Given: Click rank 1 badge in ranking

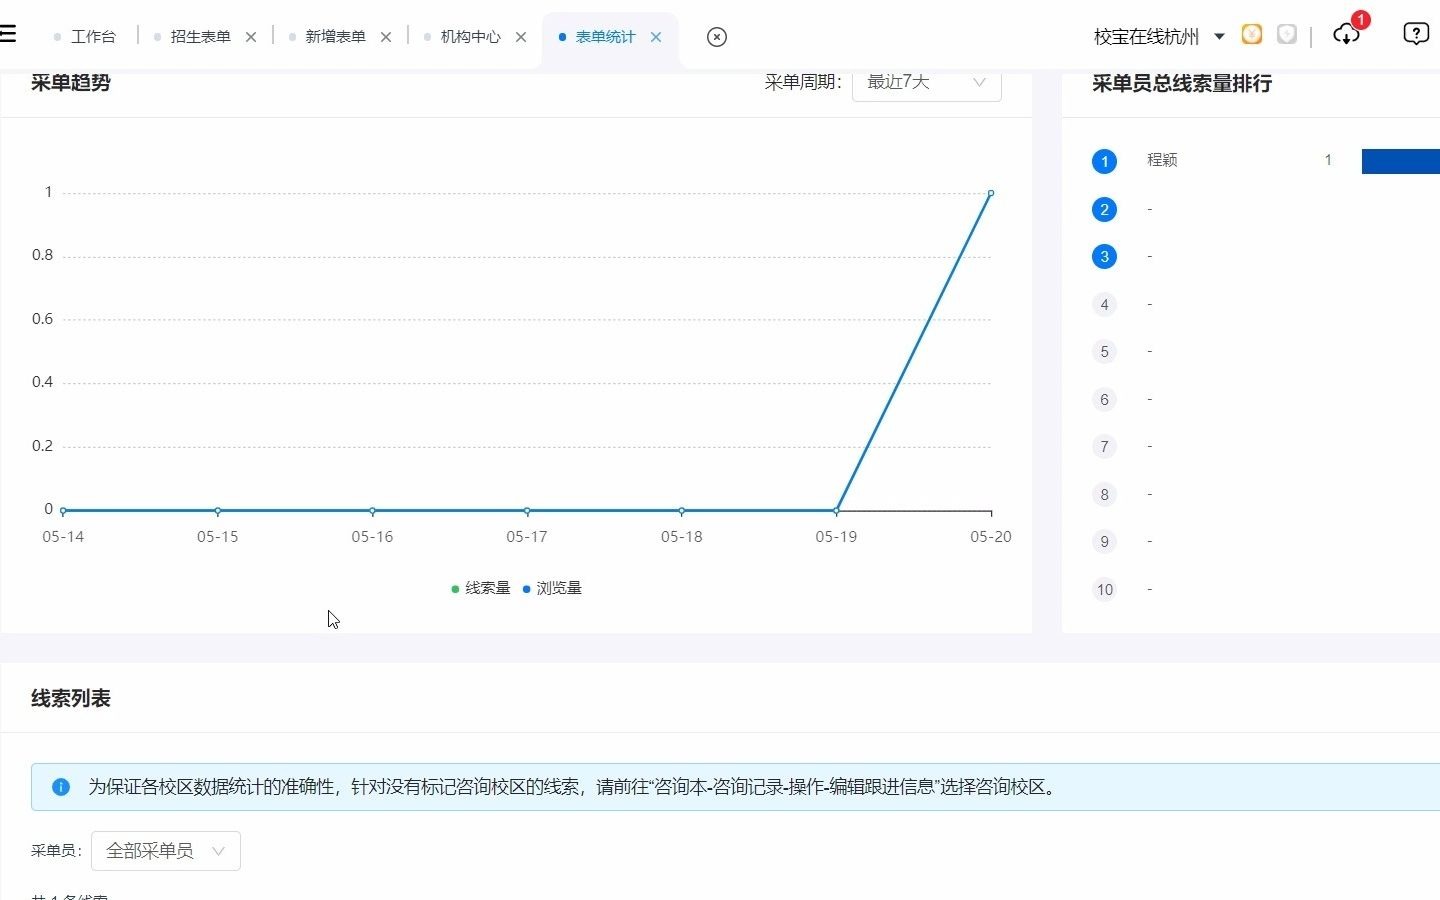Looking at the screenshot, I should pyautogui.click(x=1104, y=161).
